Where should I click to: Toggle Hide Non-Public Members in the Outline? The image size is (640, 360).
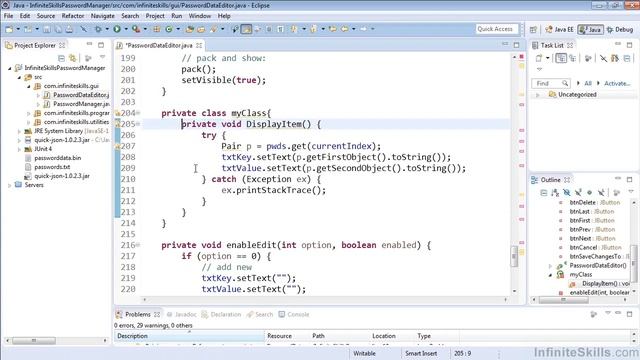click(589, 192)
